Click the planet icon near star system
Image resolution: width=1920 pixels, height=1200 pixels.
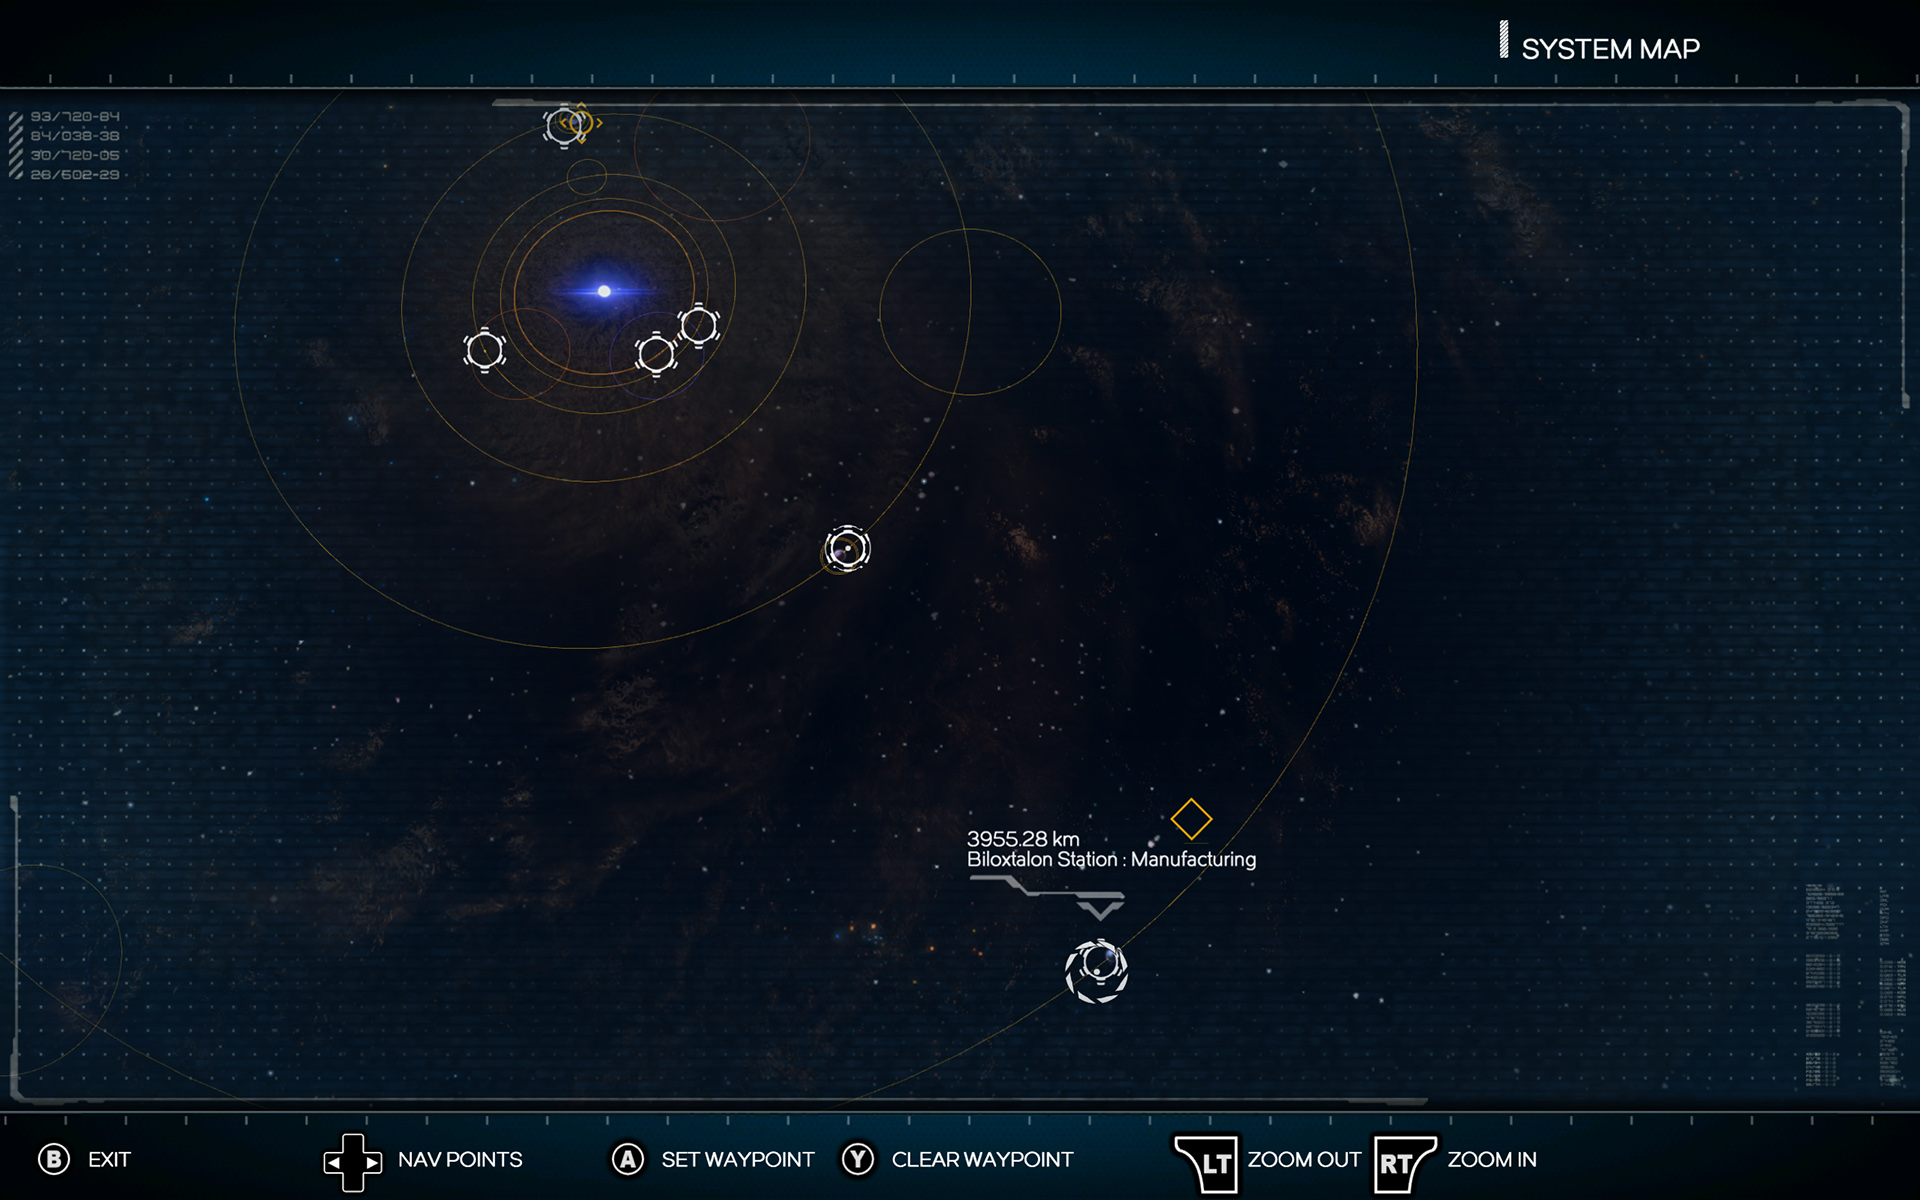485,350
